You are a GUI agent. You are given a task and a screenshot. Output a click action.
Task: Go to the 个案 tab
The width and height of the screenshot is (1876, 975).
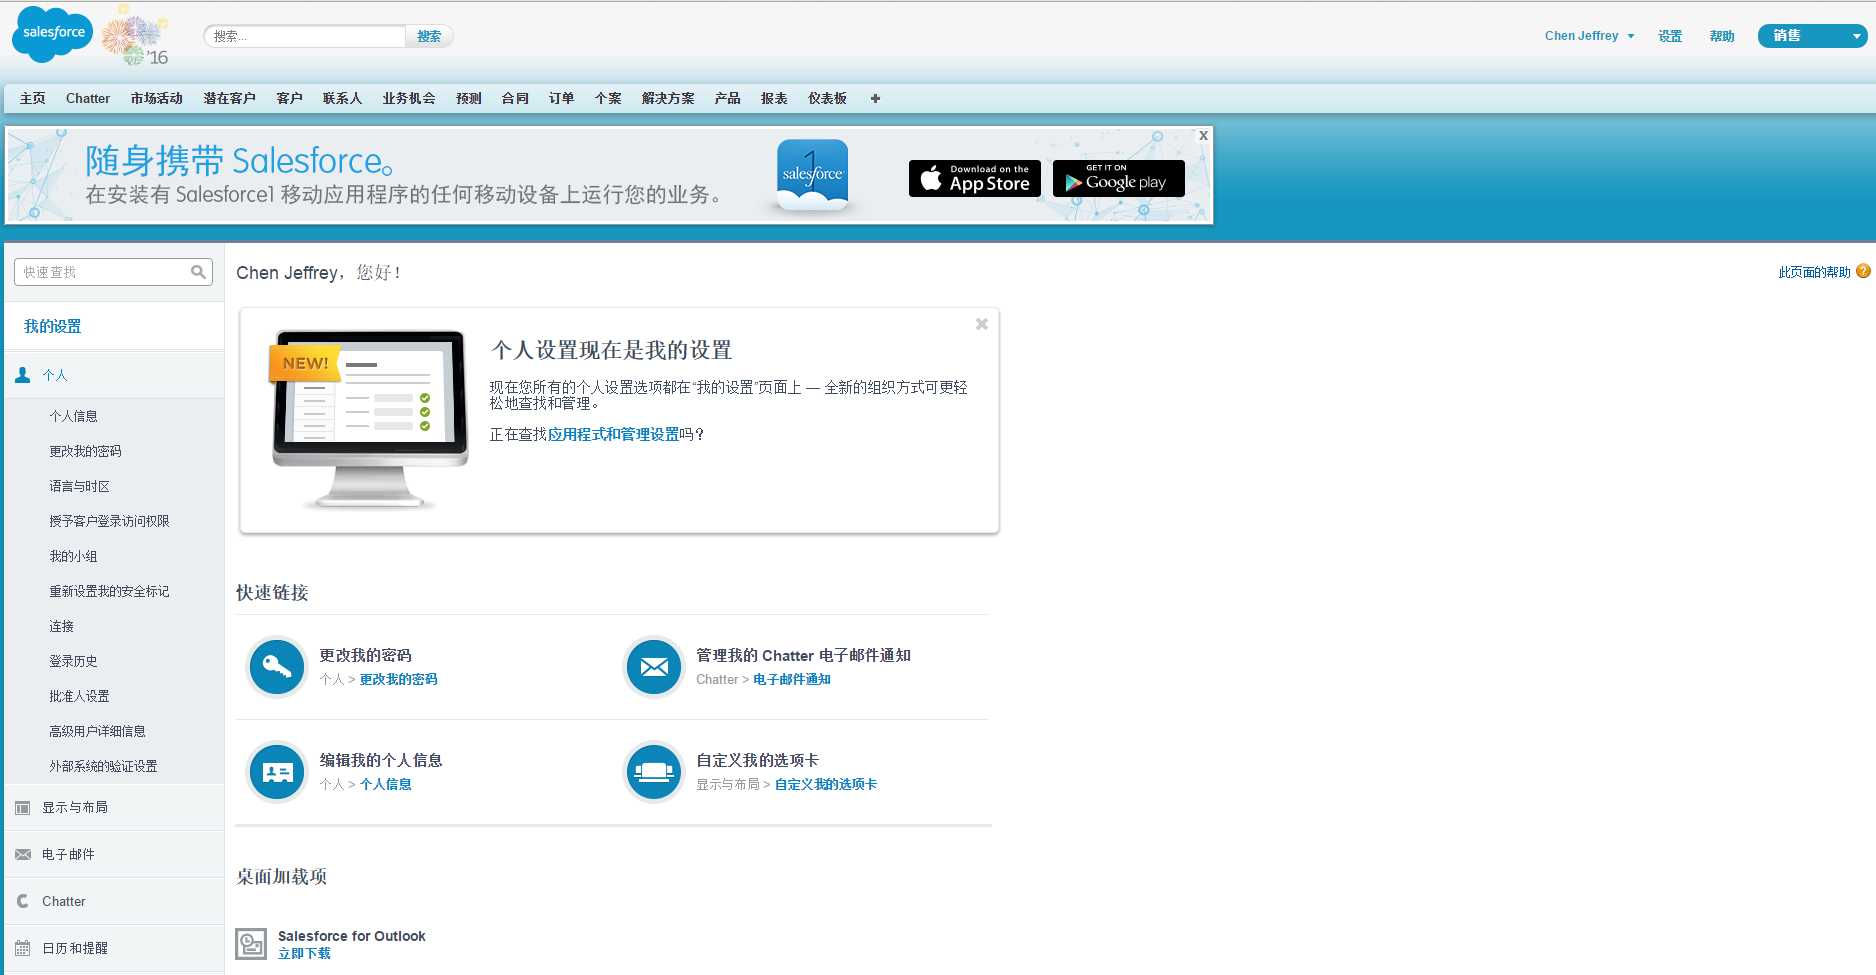pos(608,98)
